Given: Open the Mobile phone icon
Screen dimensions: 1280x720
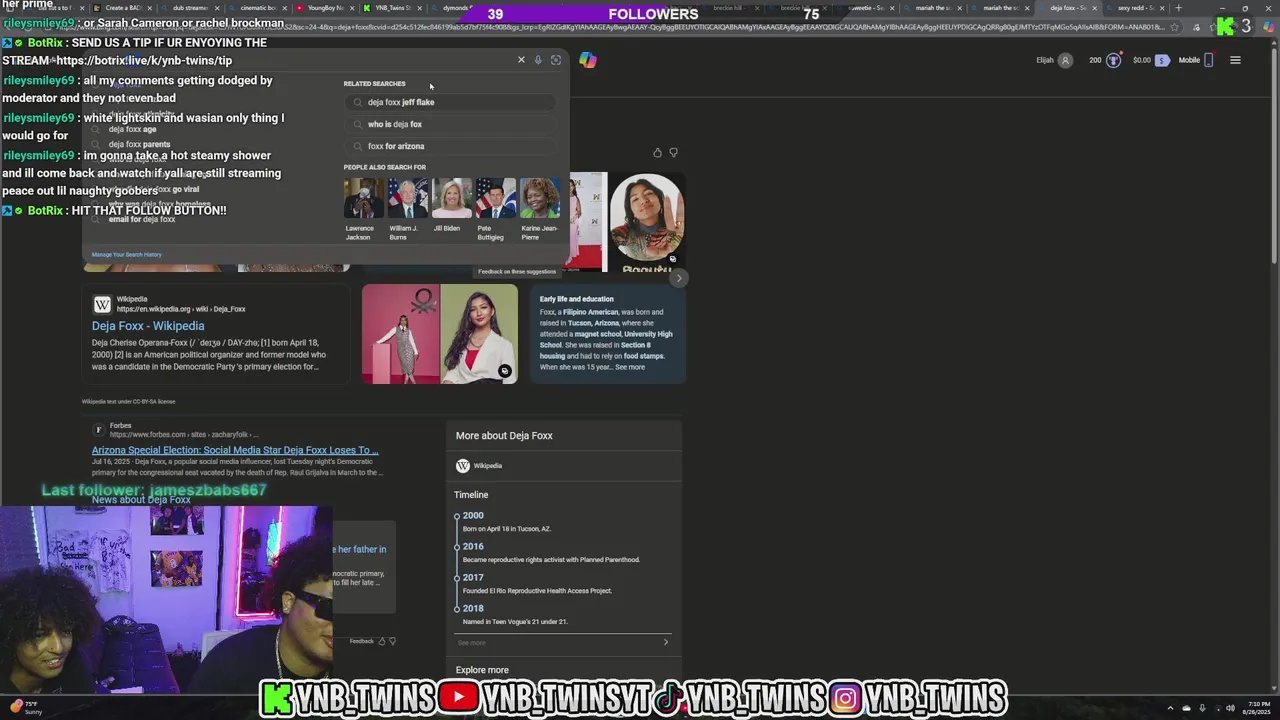Looking at the screenshot, I should click(1208, 60).
